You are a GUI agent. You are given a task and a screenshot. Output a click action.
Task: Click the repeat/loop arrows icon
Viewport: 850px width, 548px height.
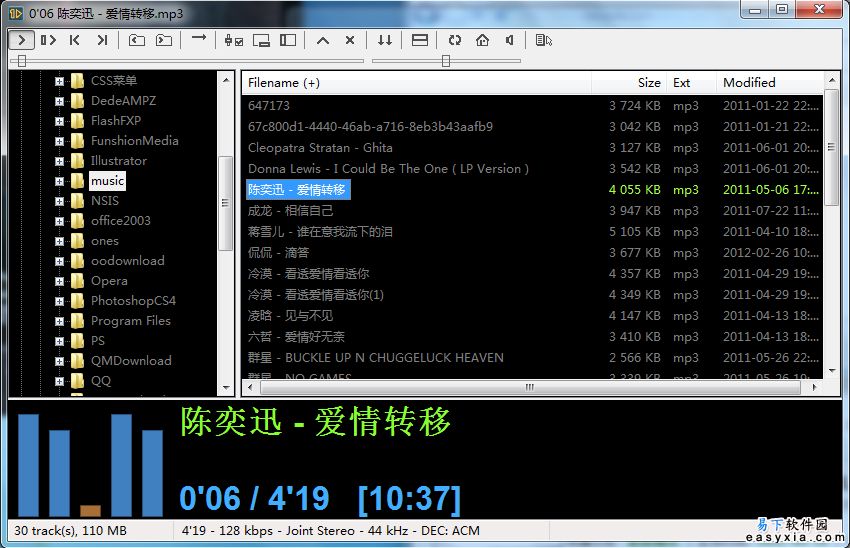pos(456,40)
